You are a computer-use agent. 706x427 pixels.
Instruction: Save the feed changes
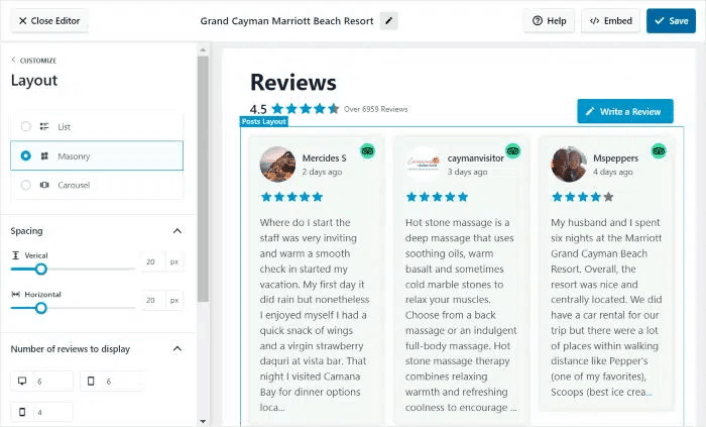pyautogui.click(x=671, y=21)
